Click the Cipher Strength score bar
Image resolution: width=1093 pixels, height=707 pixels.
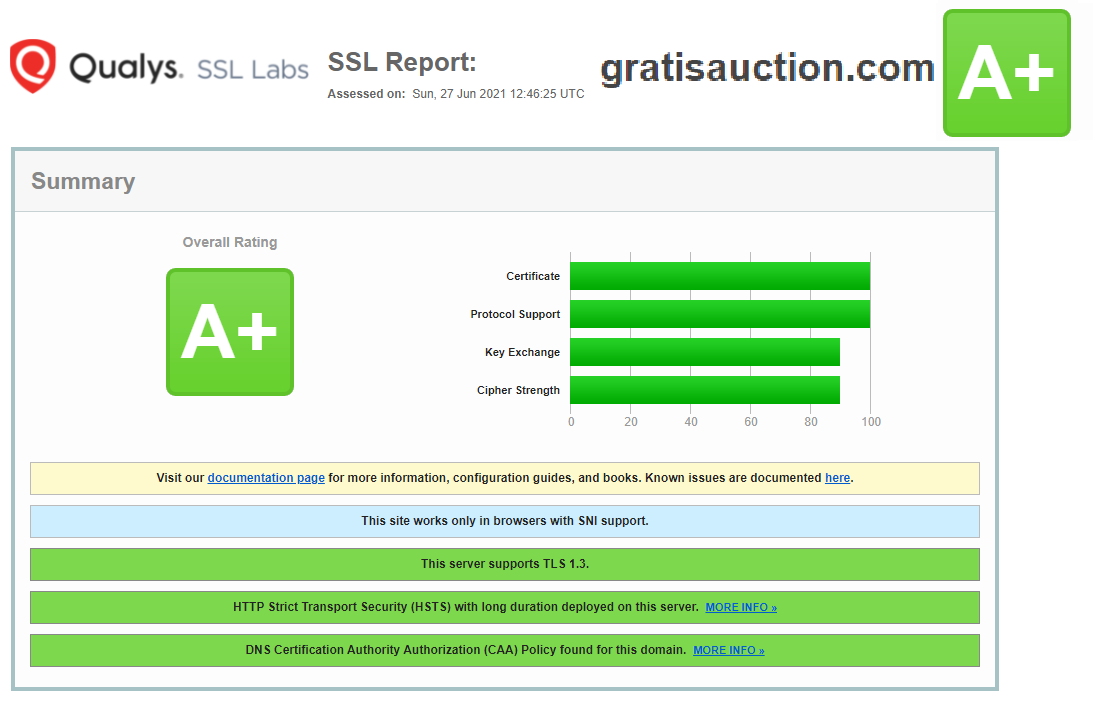pos(705,390)
